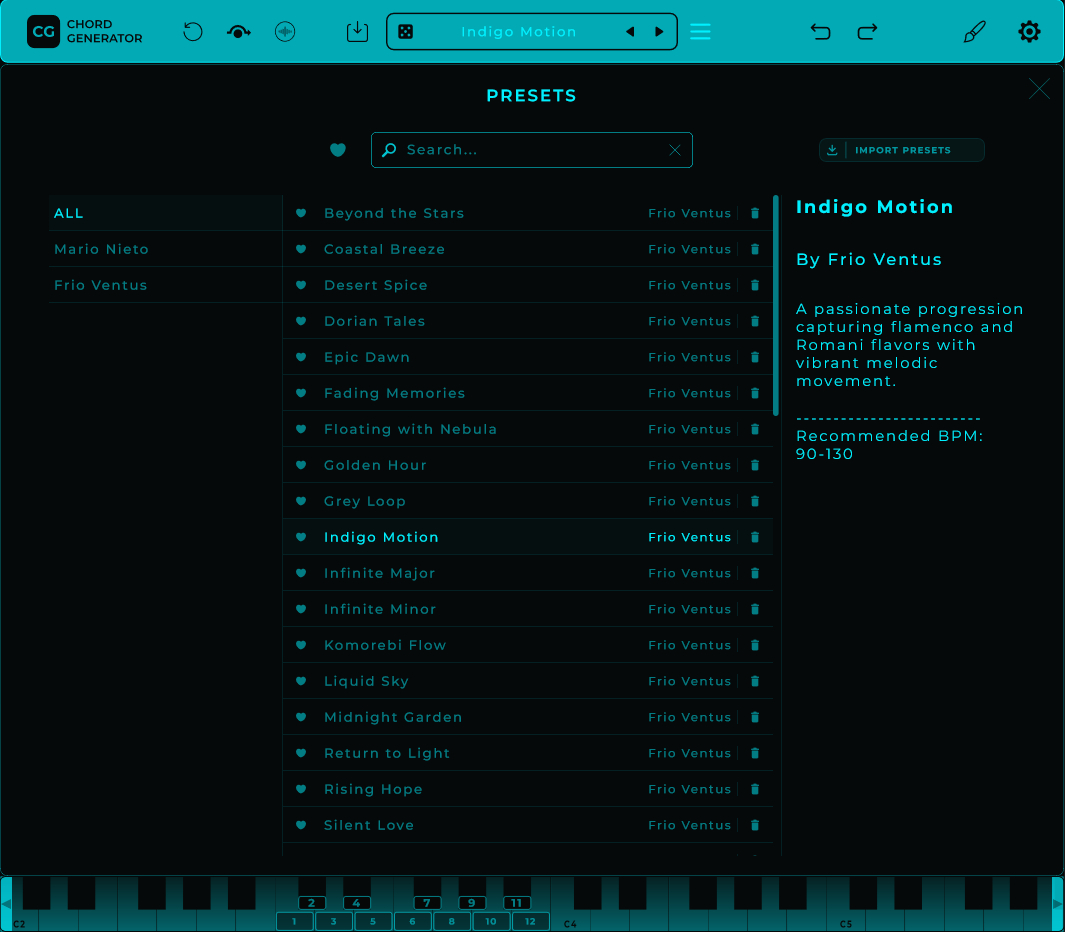Click the preset list vertical scrollbar
Image resolution: width=1065 pixels, height=932 pixels.
click(776, 306)
